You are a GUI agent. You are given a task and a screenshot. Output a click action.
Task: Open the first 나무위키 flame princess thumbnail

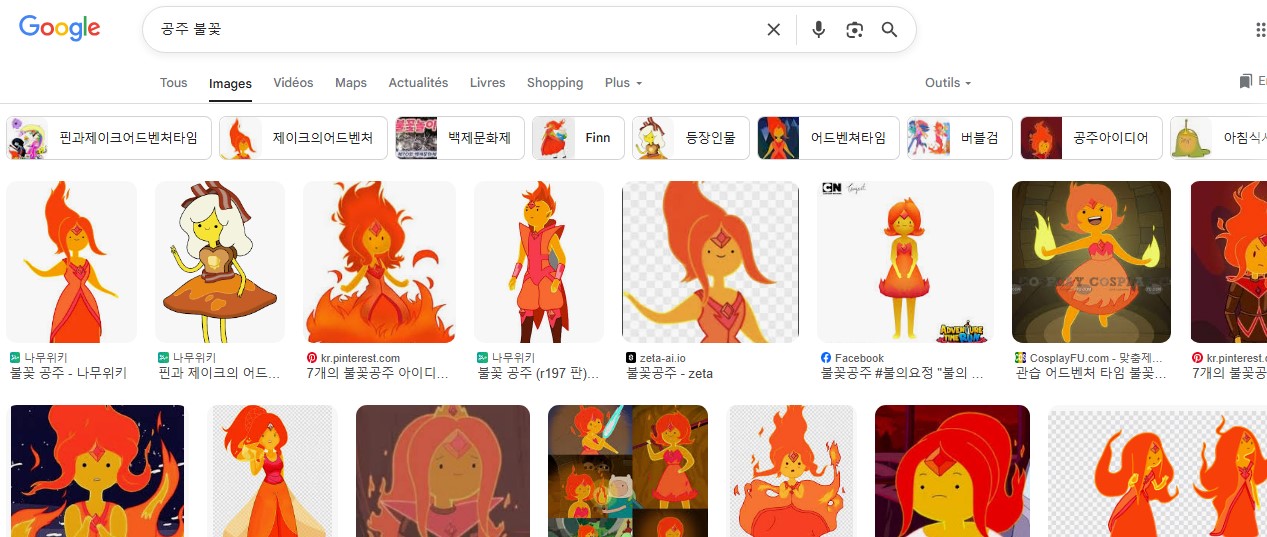click(x=71, y=262)
